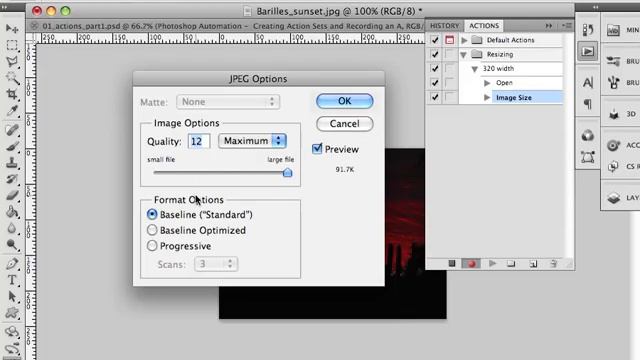Image resolution: width=640 pixels, height=360 pixels.
Task: Click play selection in Actions panel
Action: [492, 264]
